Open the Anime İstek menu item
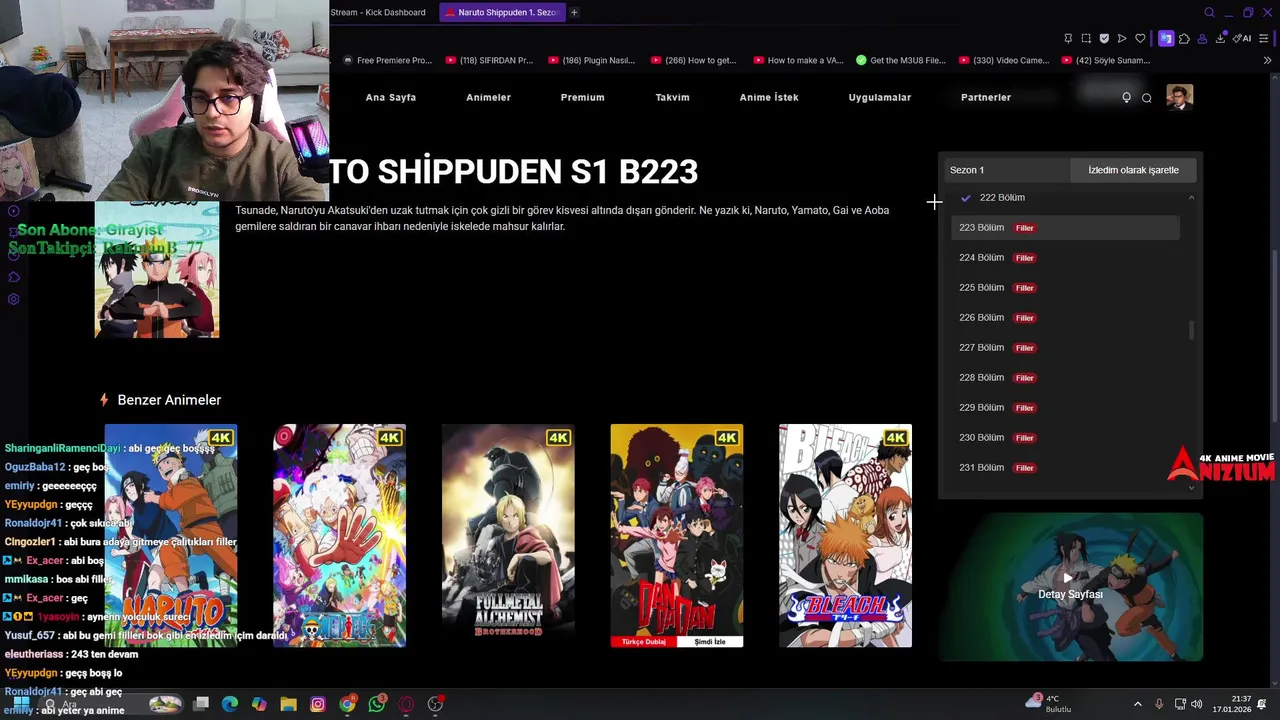Viewport: 1280px width, 720px height. tap(769, 97)
